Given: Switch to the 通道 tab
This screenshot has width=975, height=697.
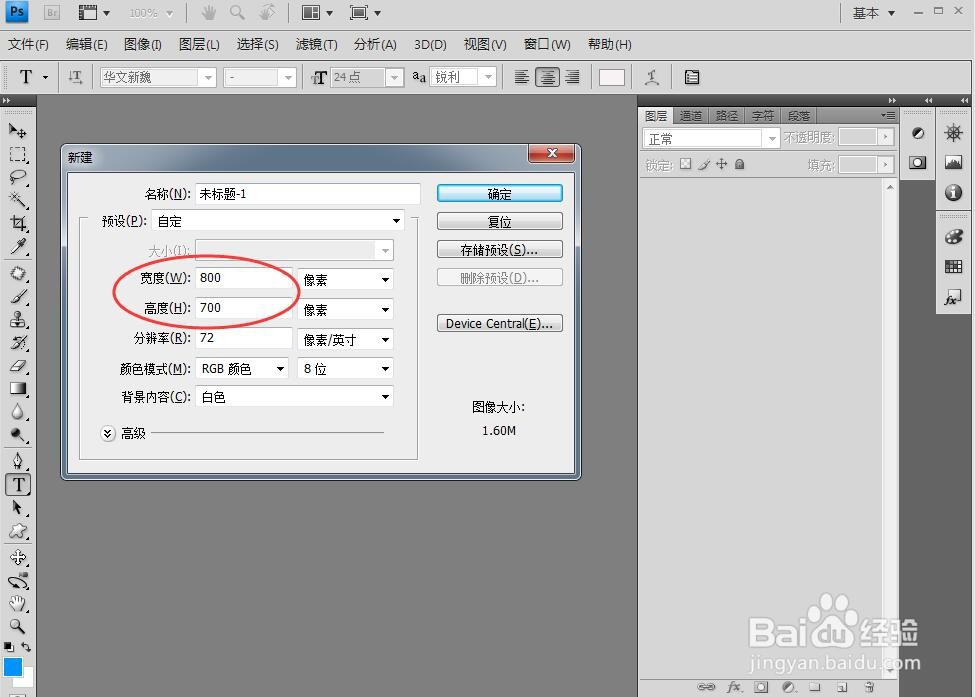Looking at the screenshot, I should [690, 115].
